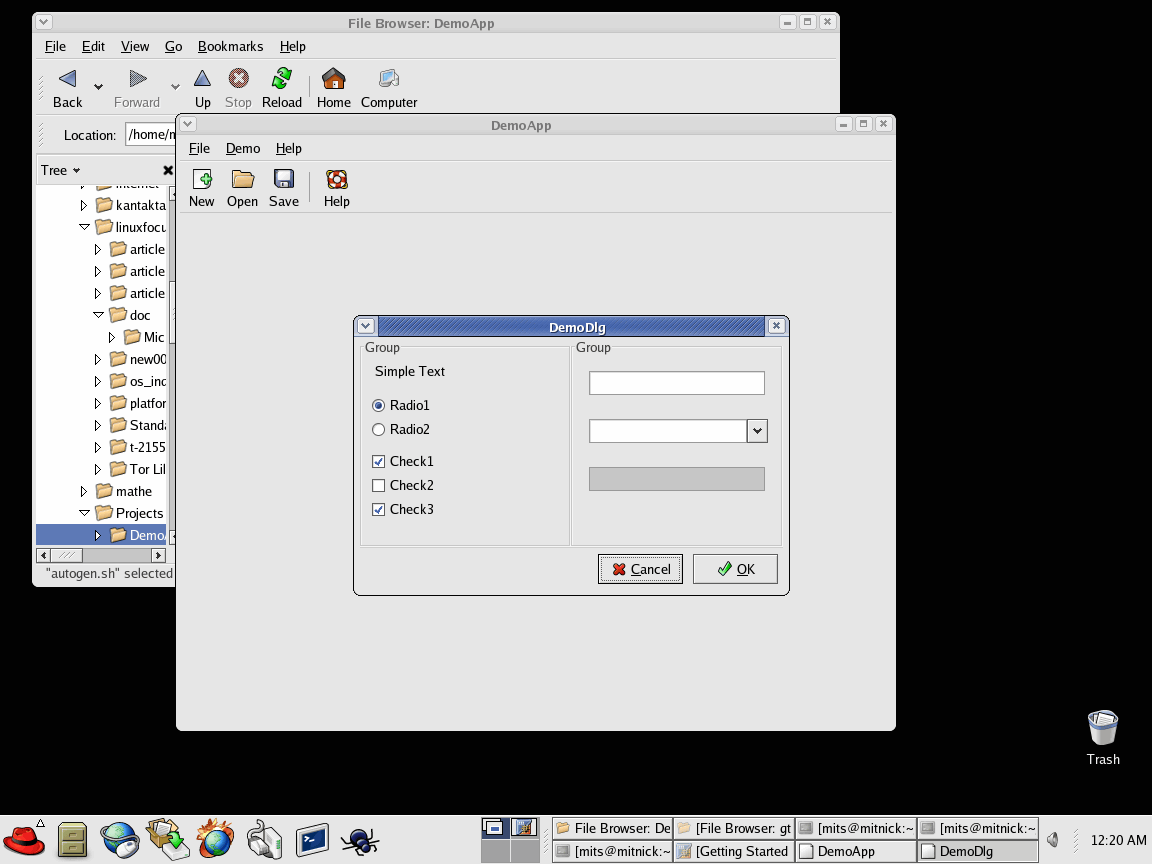
Task: Go to Home in File Browser
Action: [334, 80]
